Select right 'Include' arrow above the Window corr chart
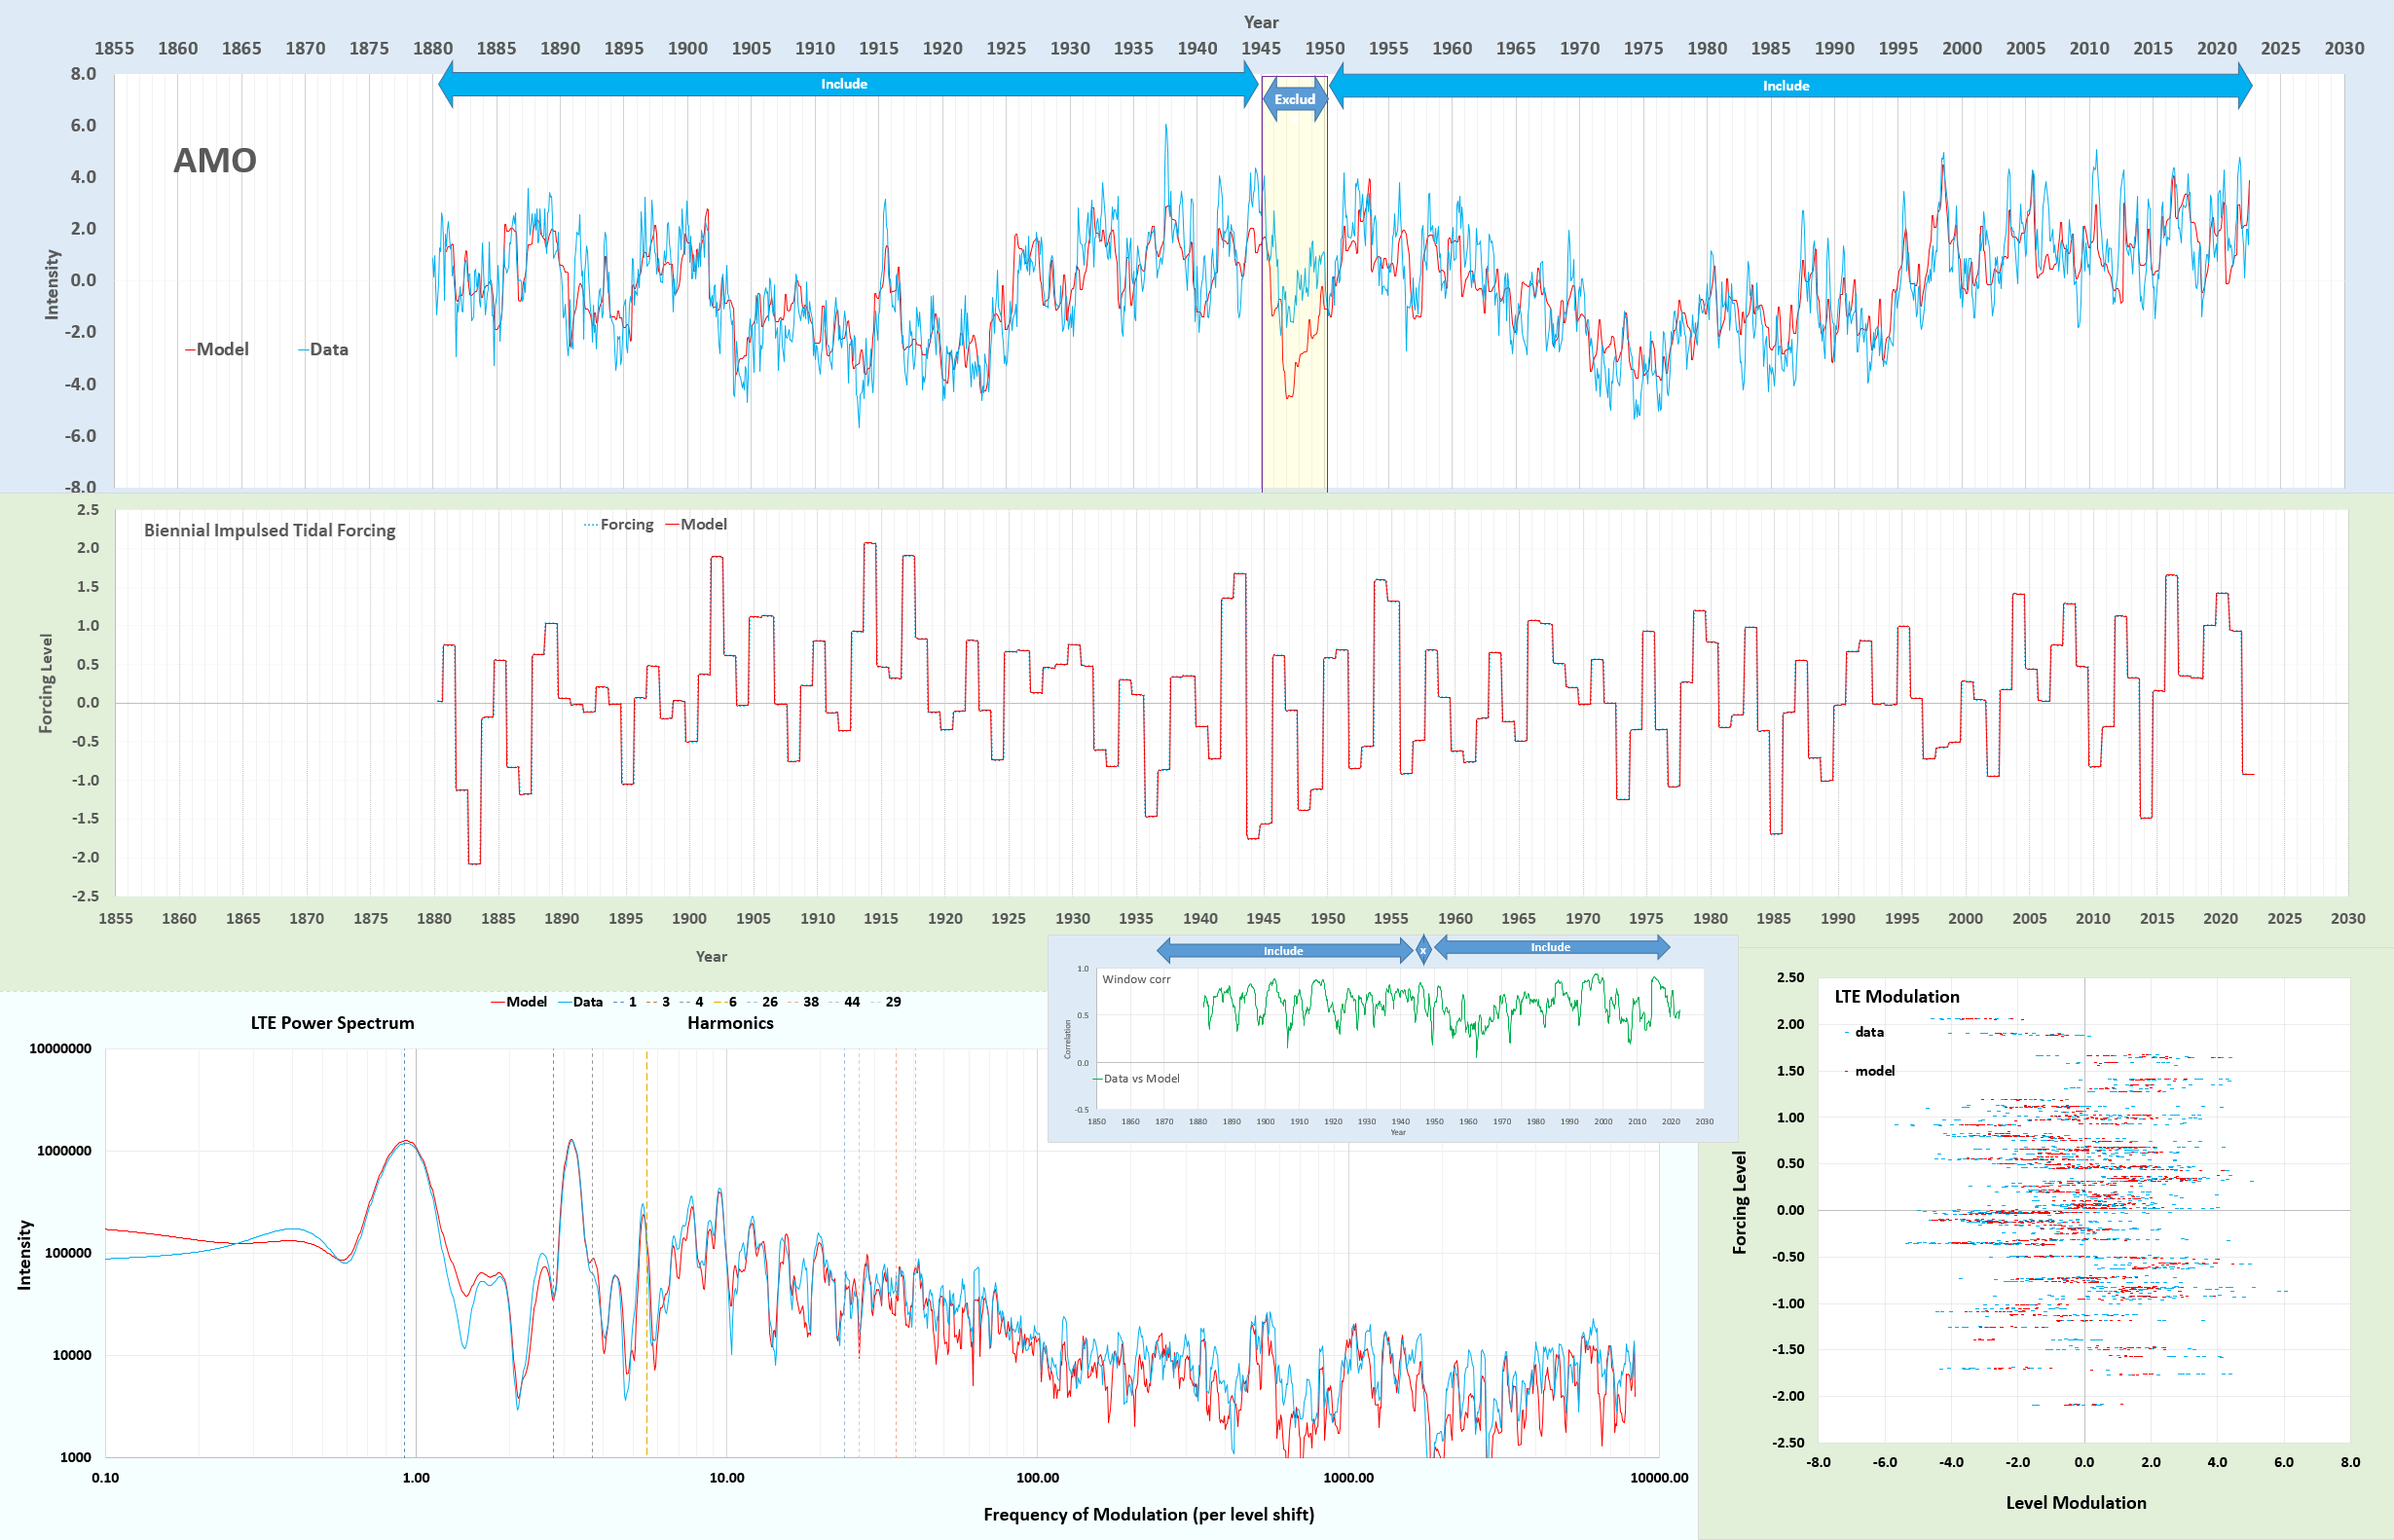Viewport: 2394px width, 1540px height. tap(1550, 947)
